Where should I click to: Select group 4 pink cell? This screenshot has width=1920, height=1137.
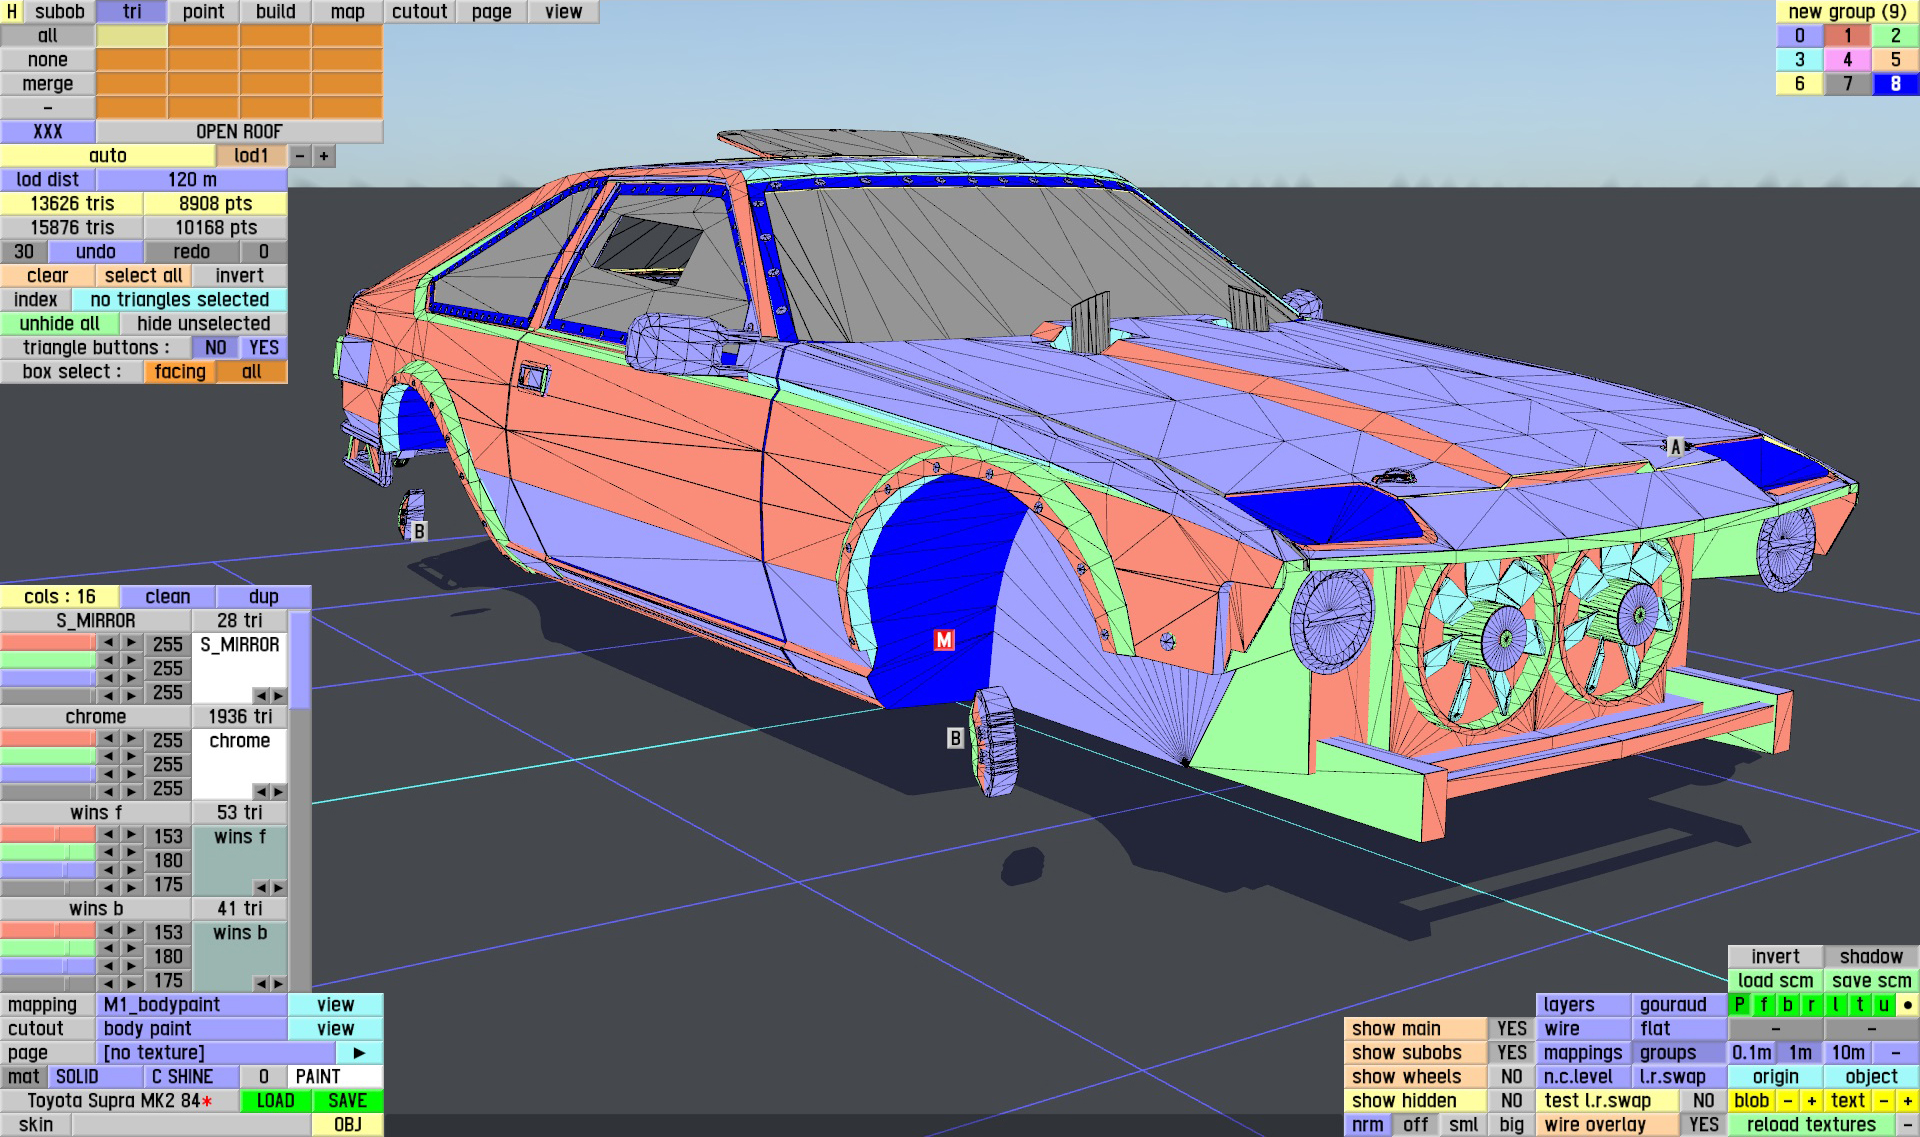click(1847, 60)
